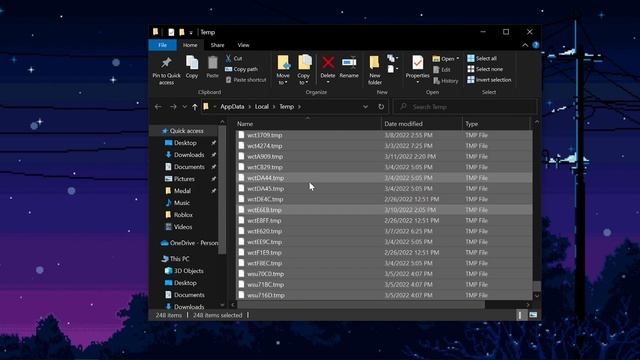Viewport: 640px width, 360px height.
Task: Click Local in address bar
Action: pyautogui.click(x=262, y=107)
